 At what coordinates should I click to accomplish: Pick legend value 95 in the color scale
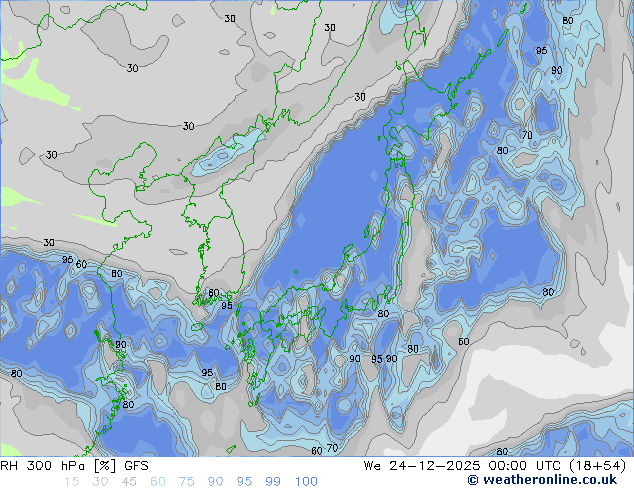[244, 482]
